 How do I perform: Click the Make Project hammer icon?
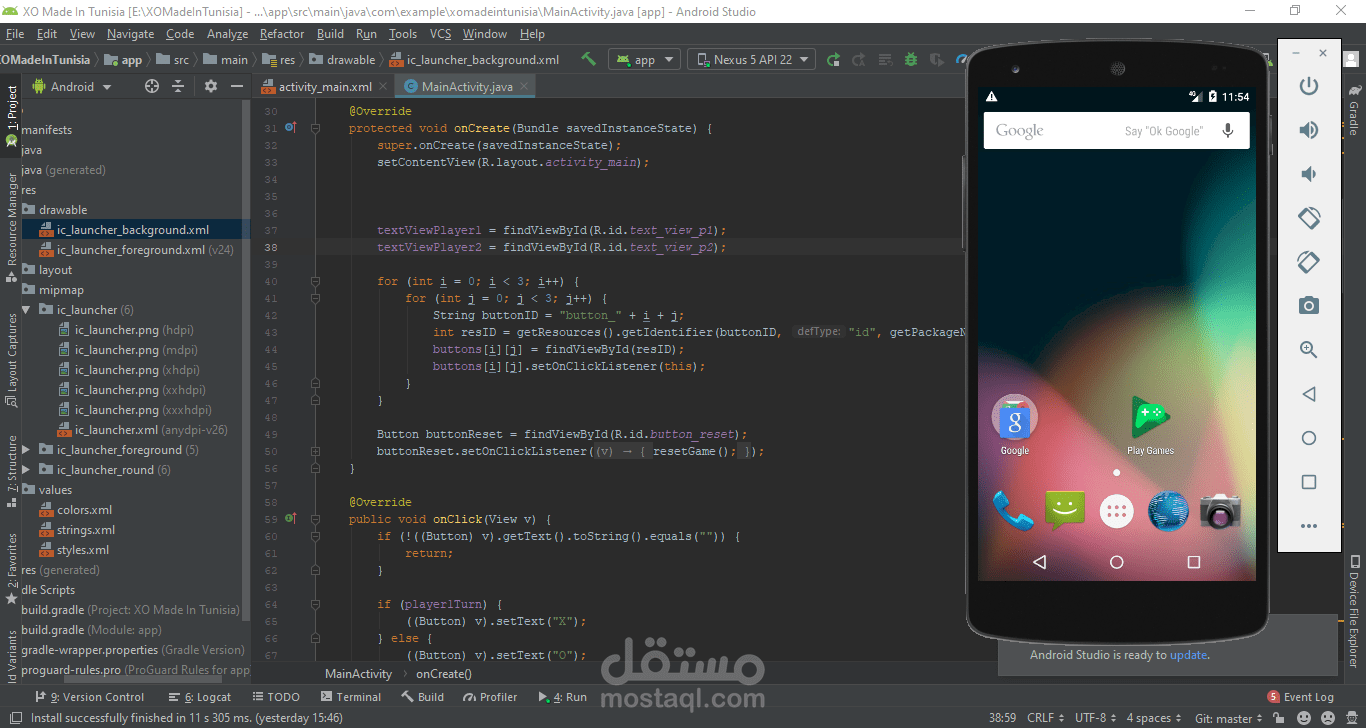[589, 59]
